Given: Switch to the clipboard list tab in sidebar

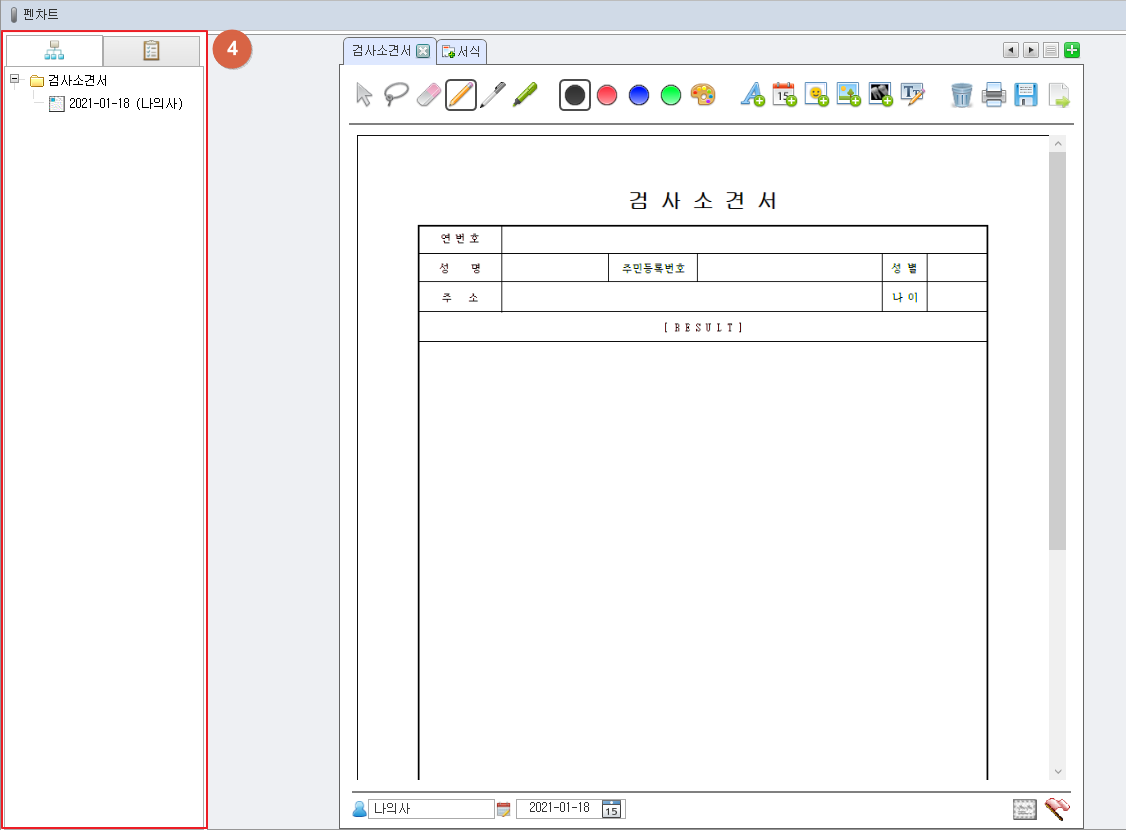Looking at the screenshot, I should [x=151, y=51].
